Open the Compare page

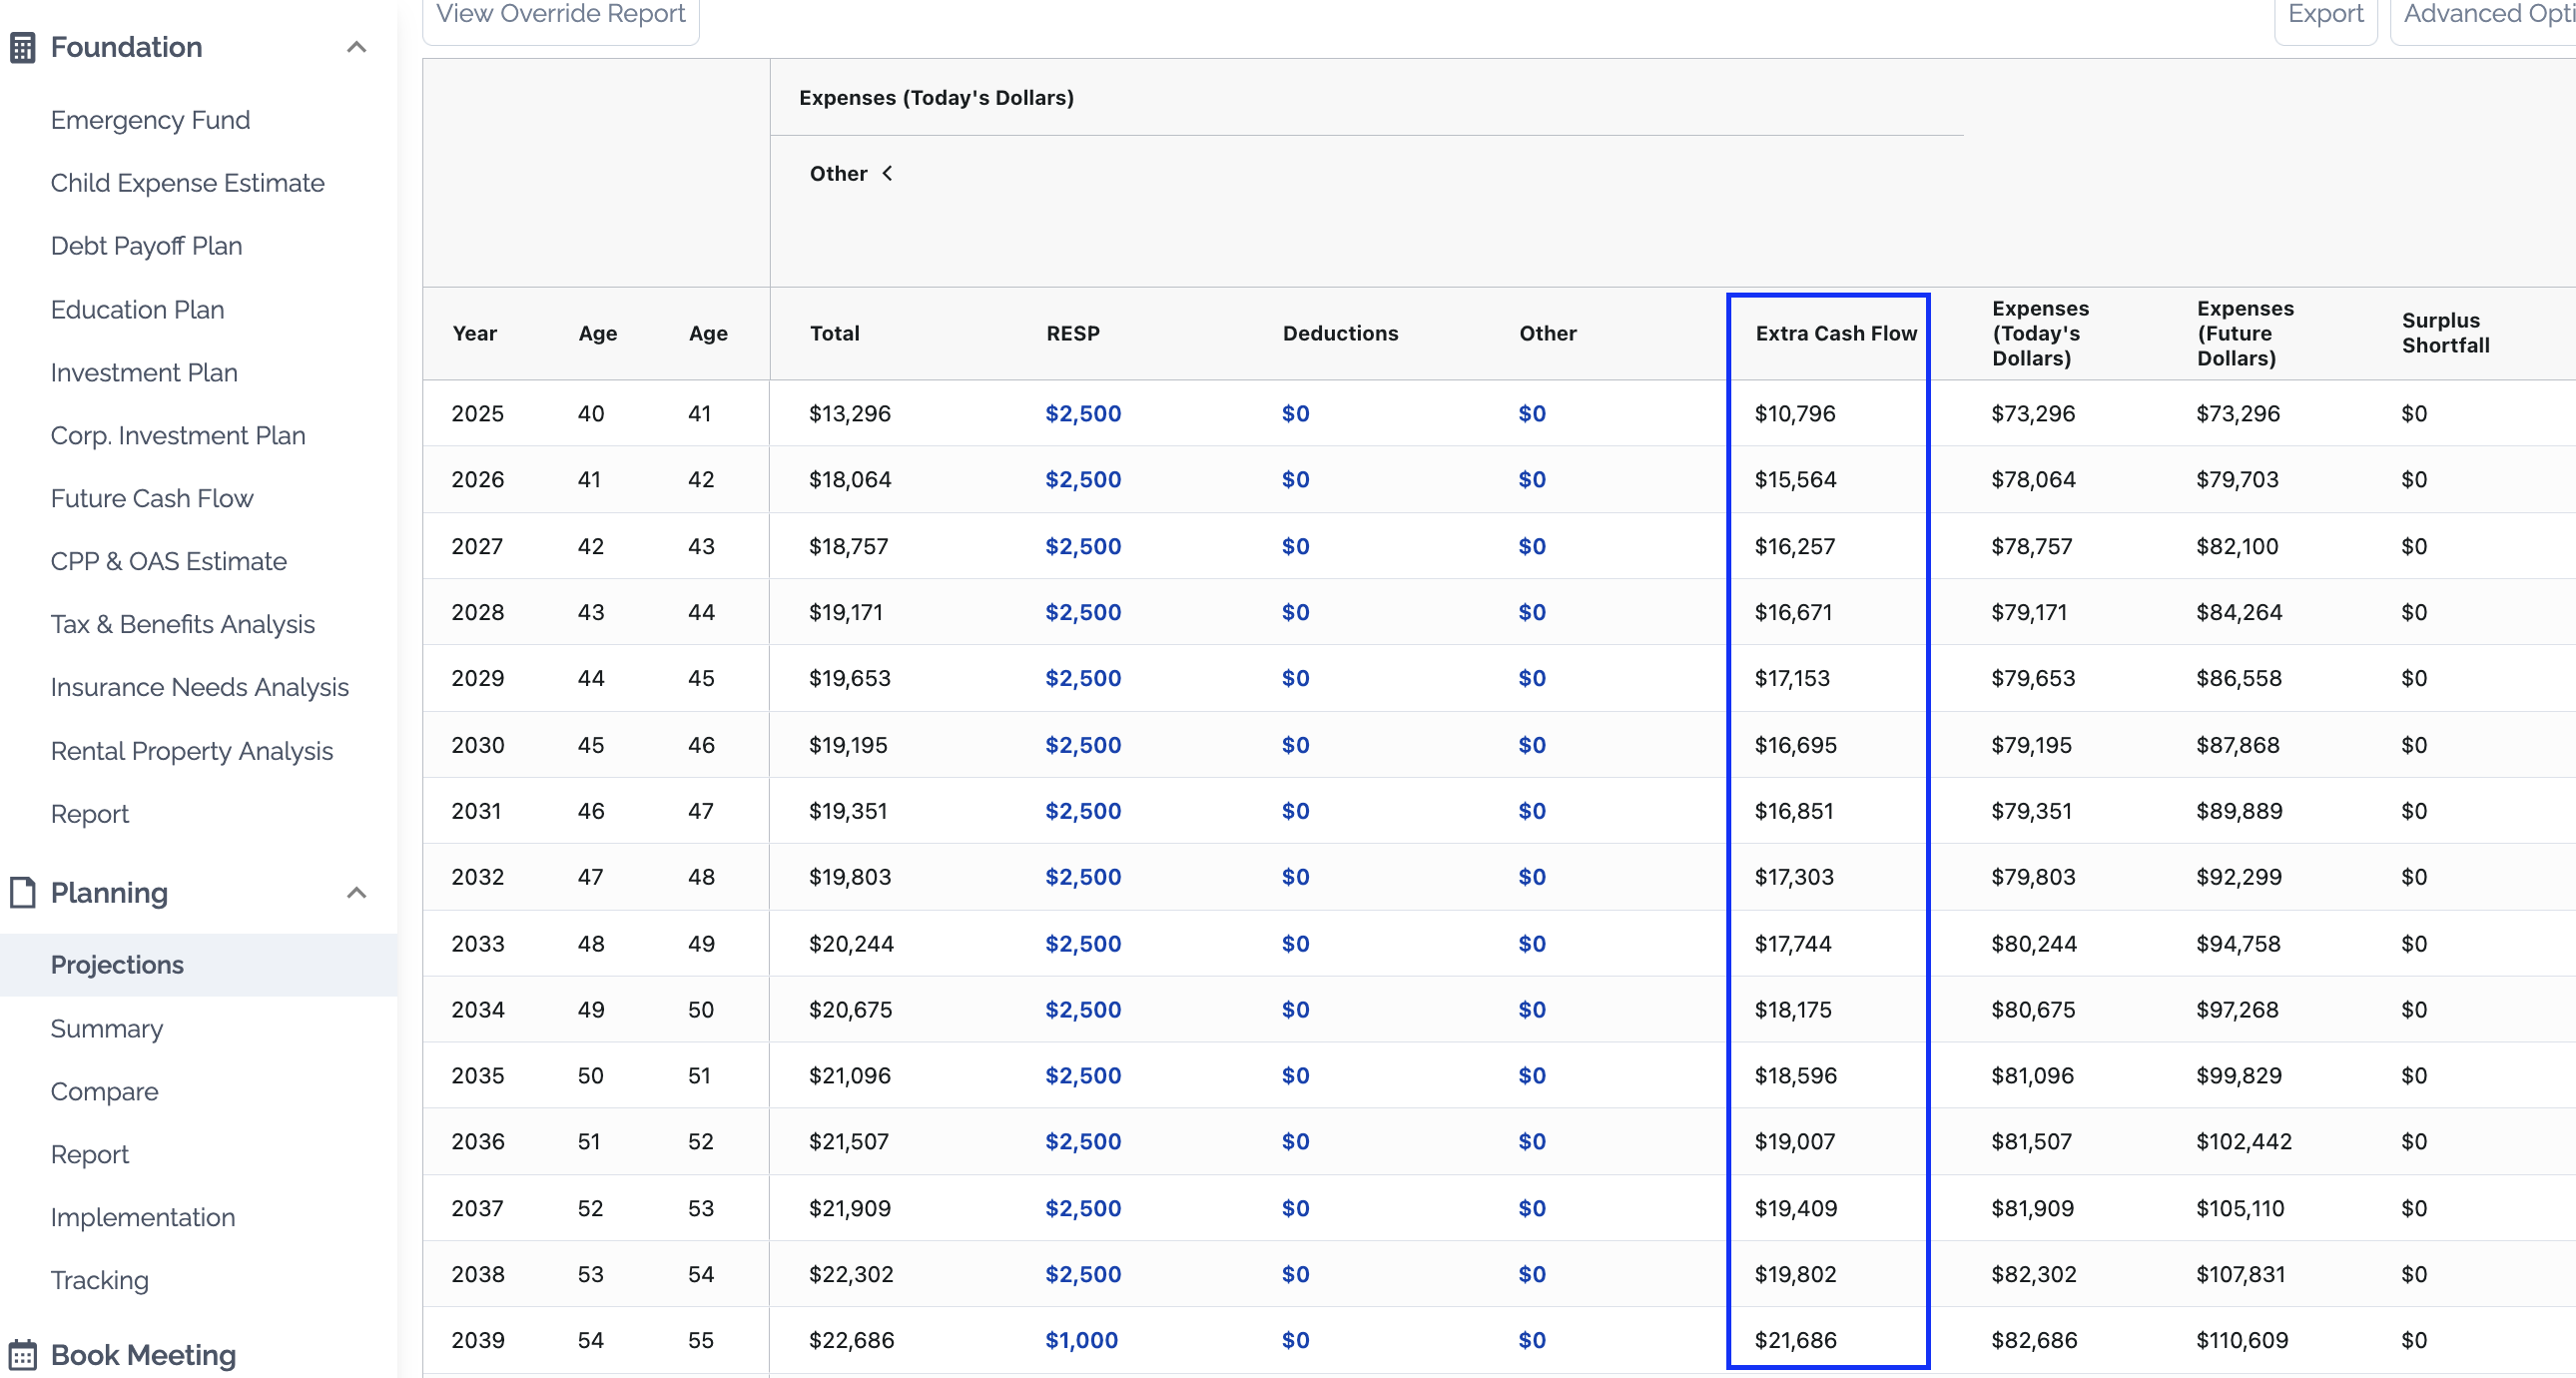(x=104, y=1091)
